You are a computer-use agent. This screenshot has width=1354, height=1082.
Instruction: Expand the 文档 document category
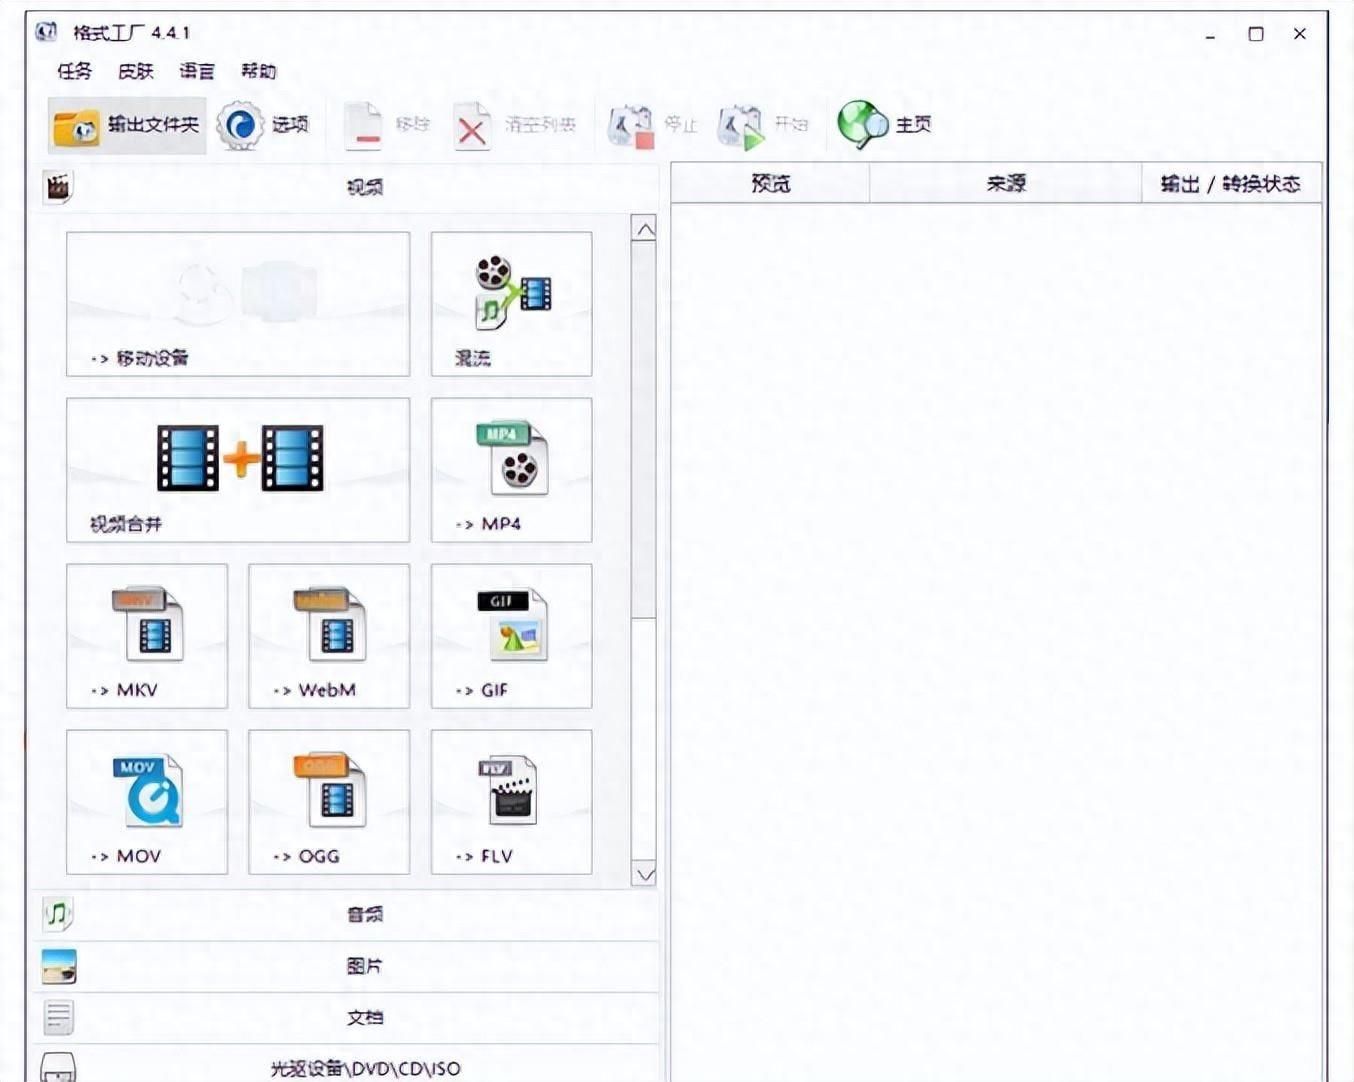346,1017
